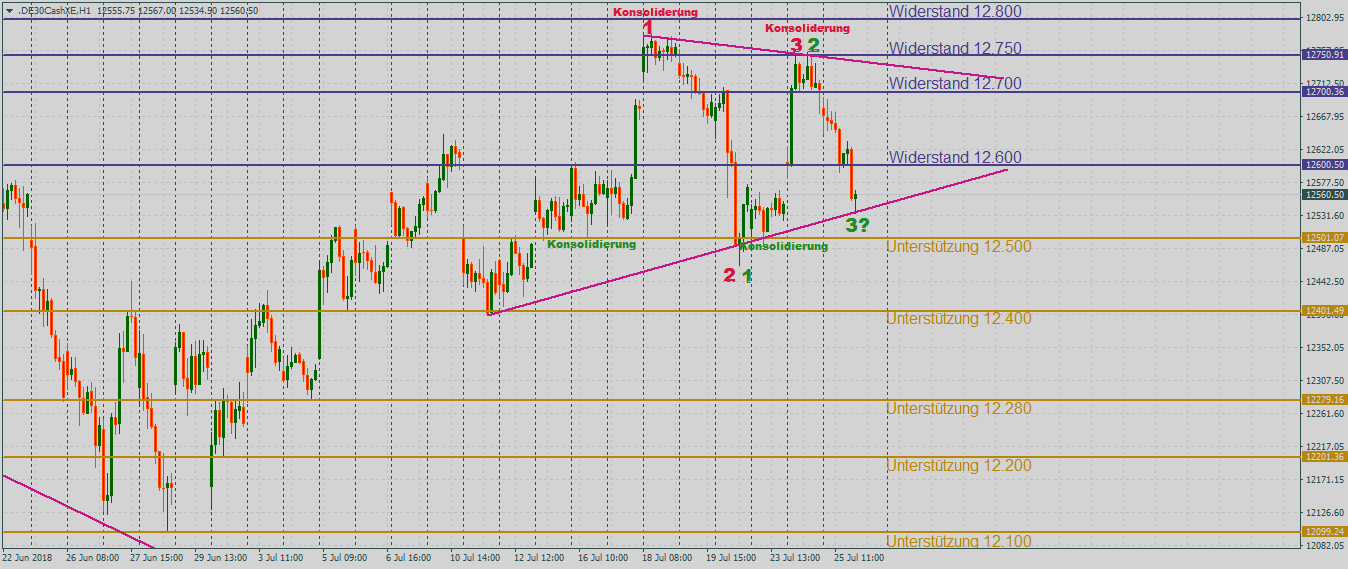Viewport: 1348px width, 569px height.
Task: Select the green number 2 marker
Action: click(x=814, y=45)
